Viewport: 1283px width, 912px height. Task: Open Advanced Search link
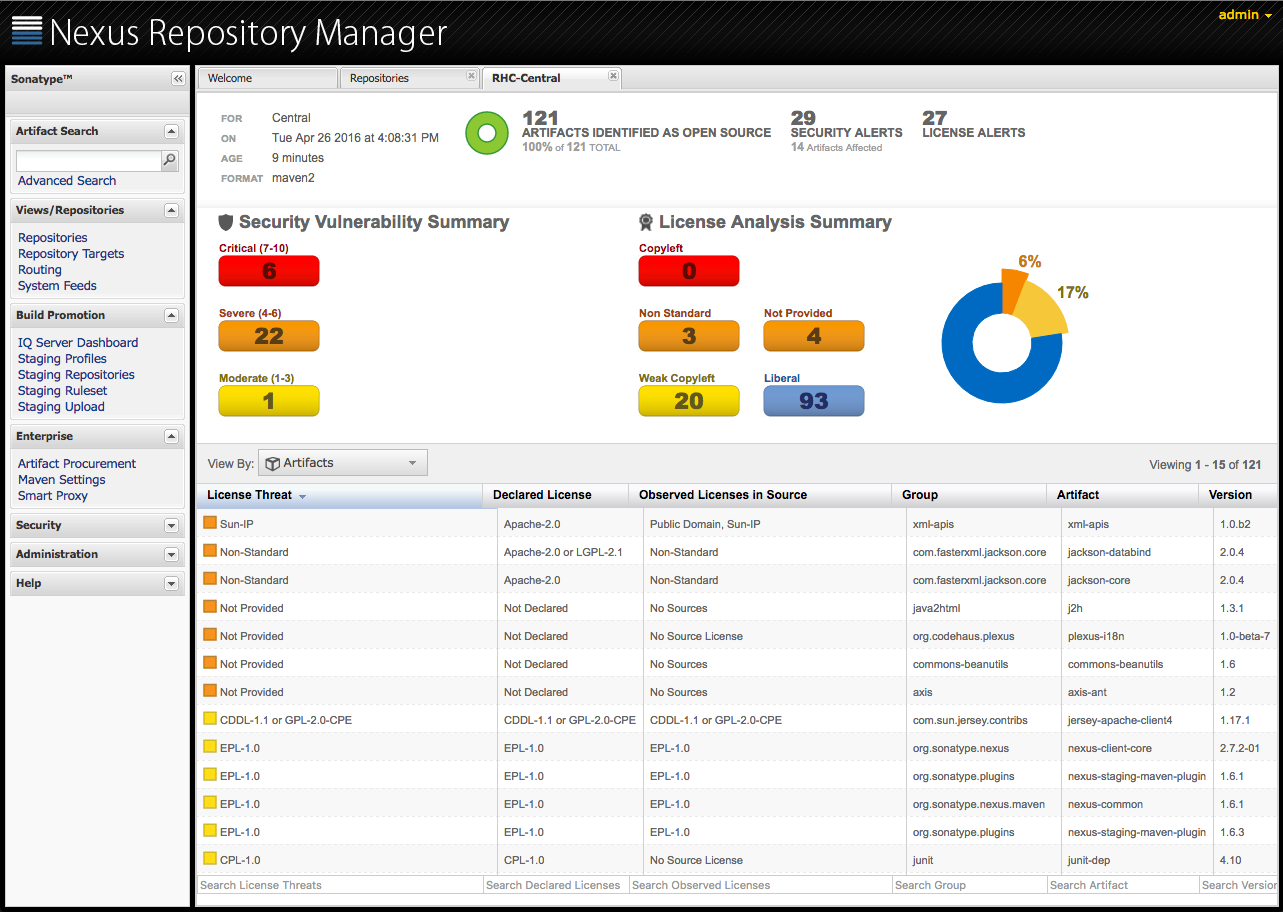(67, 181)
